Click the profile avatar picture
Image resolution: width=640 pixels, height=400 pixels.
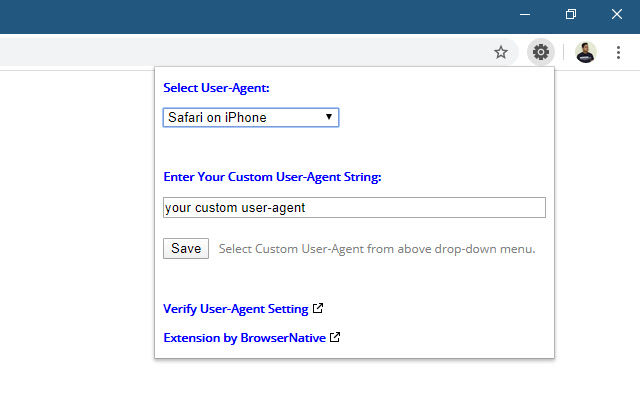point(586,52)
